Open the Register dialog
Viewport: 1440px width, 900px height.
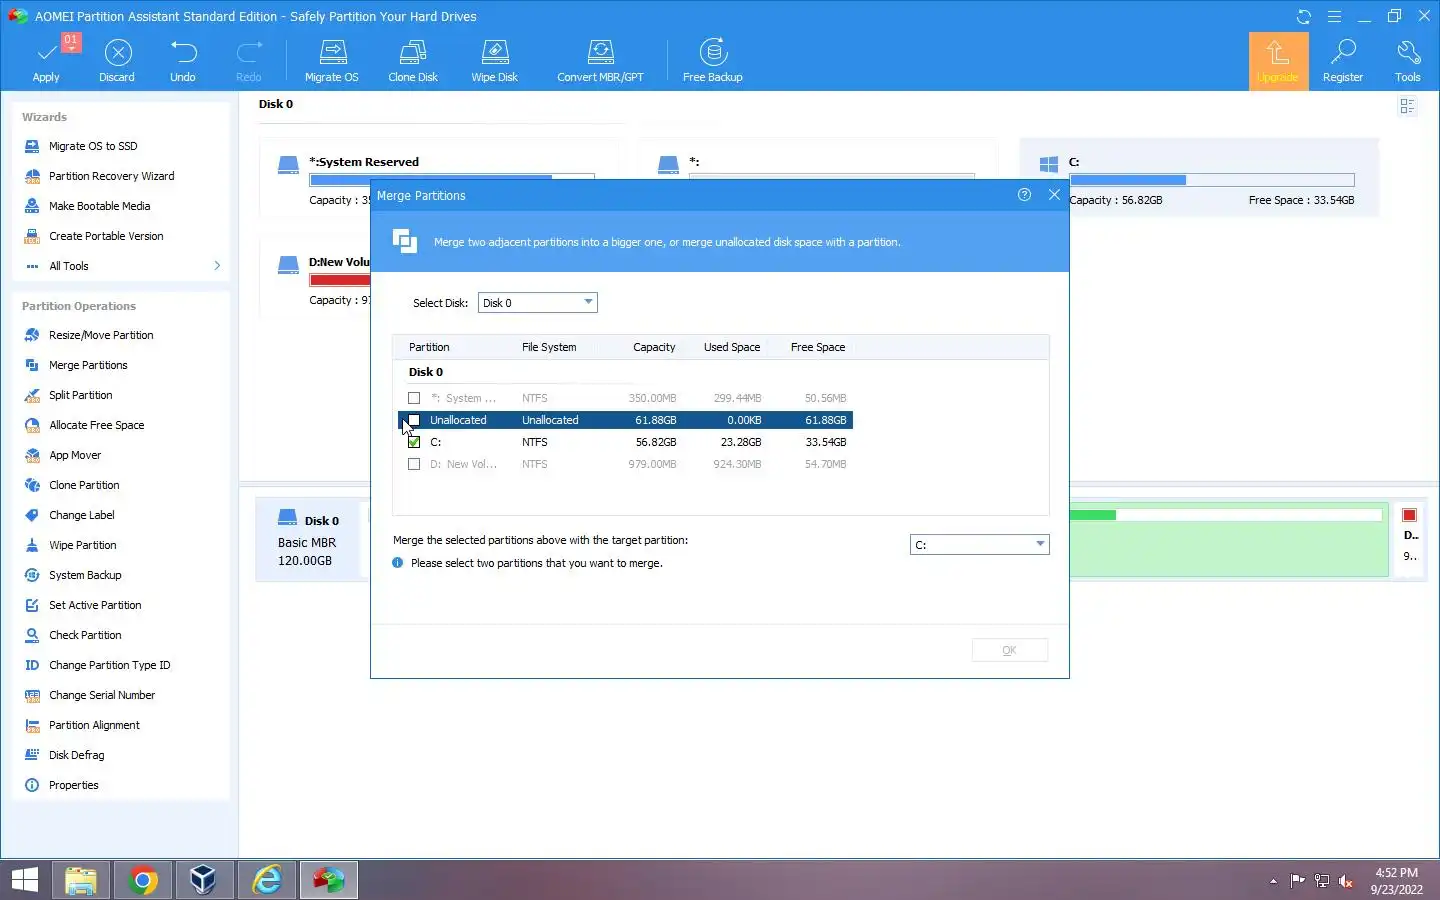[1343, 60]
